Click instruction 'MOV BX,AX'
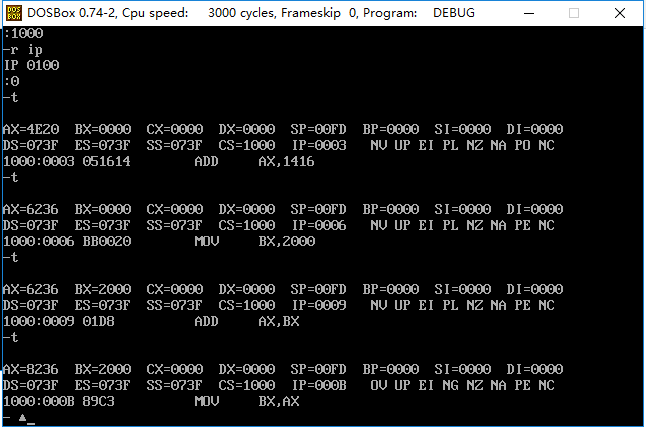Screen dimensions: 646x429 click(247, 401)
